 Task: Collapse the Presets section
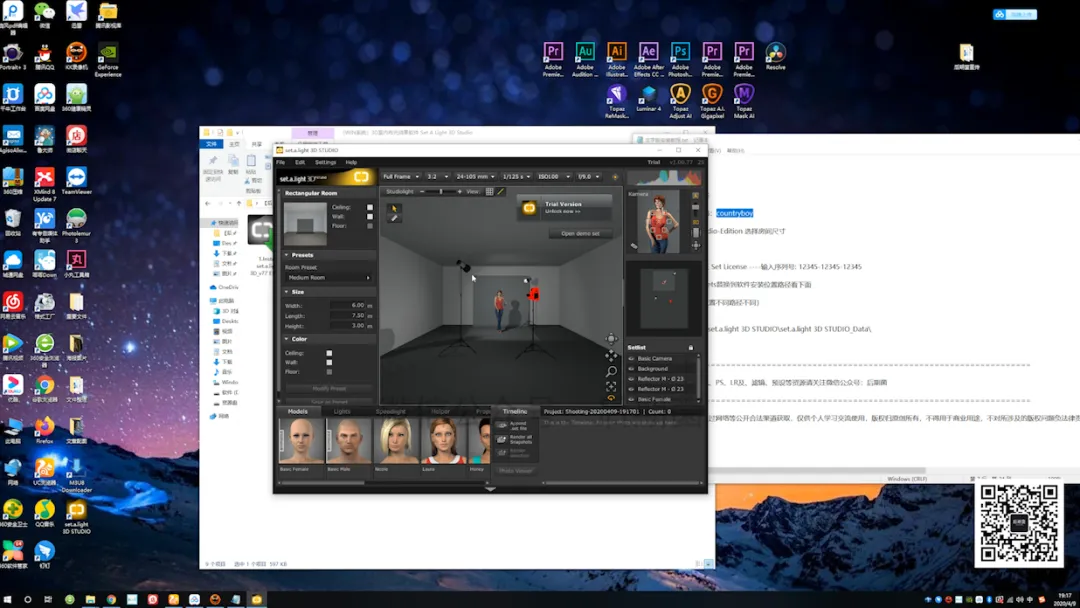(287, 255)
